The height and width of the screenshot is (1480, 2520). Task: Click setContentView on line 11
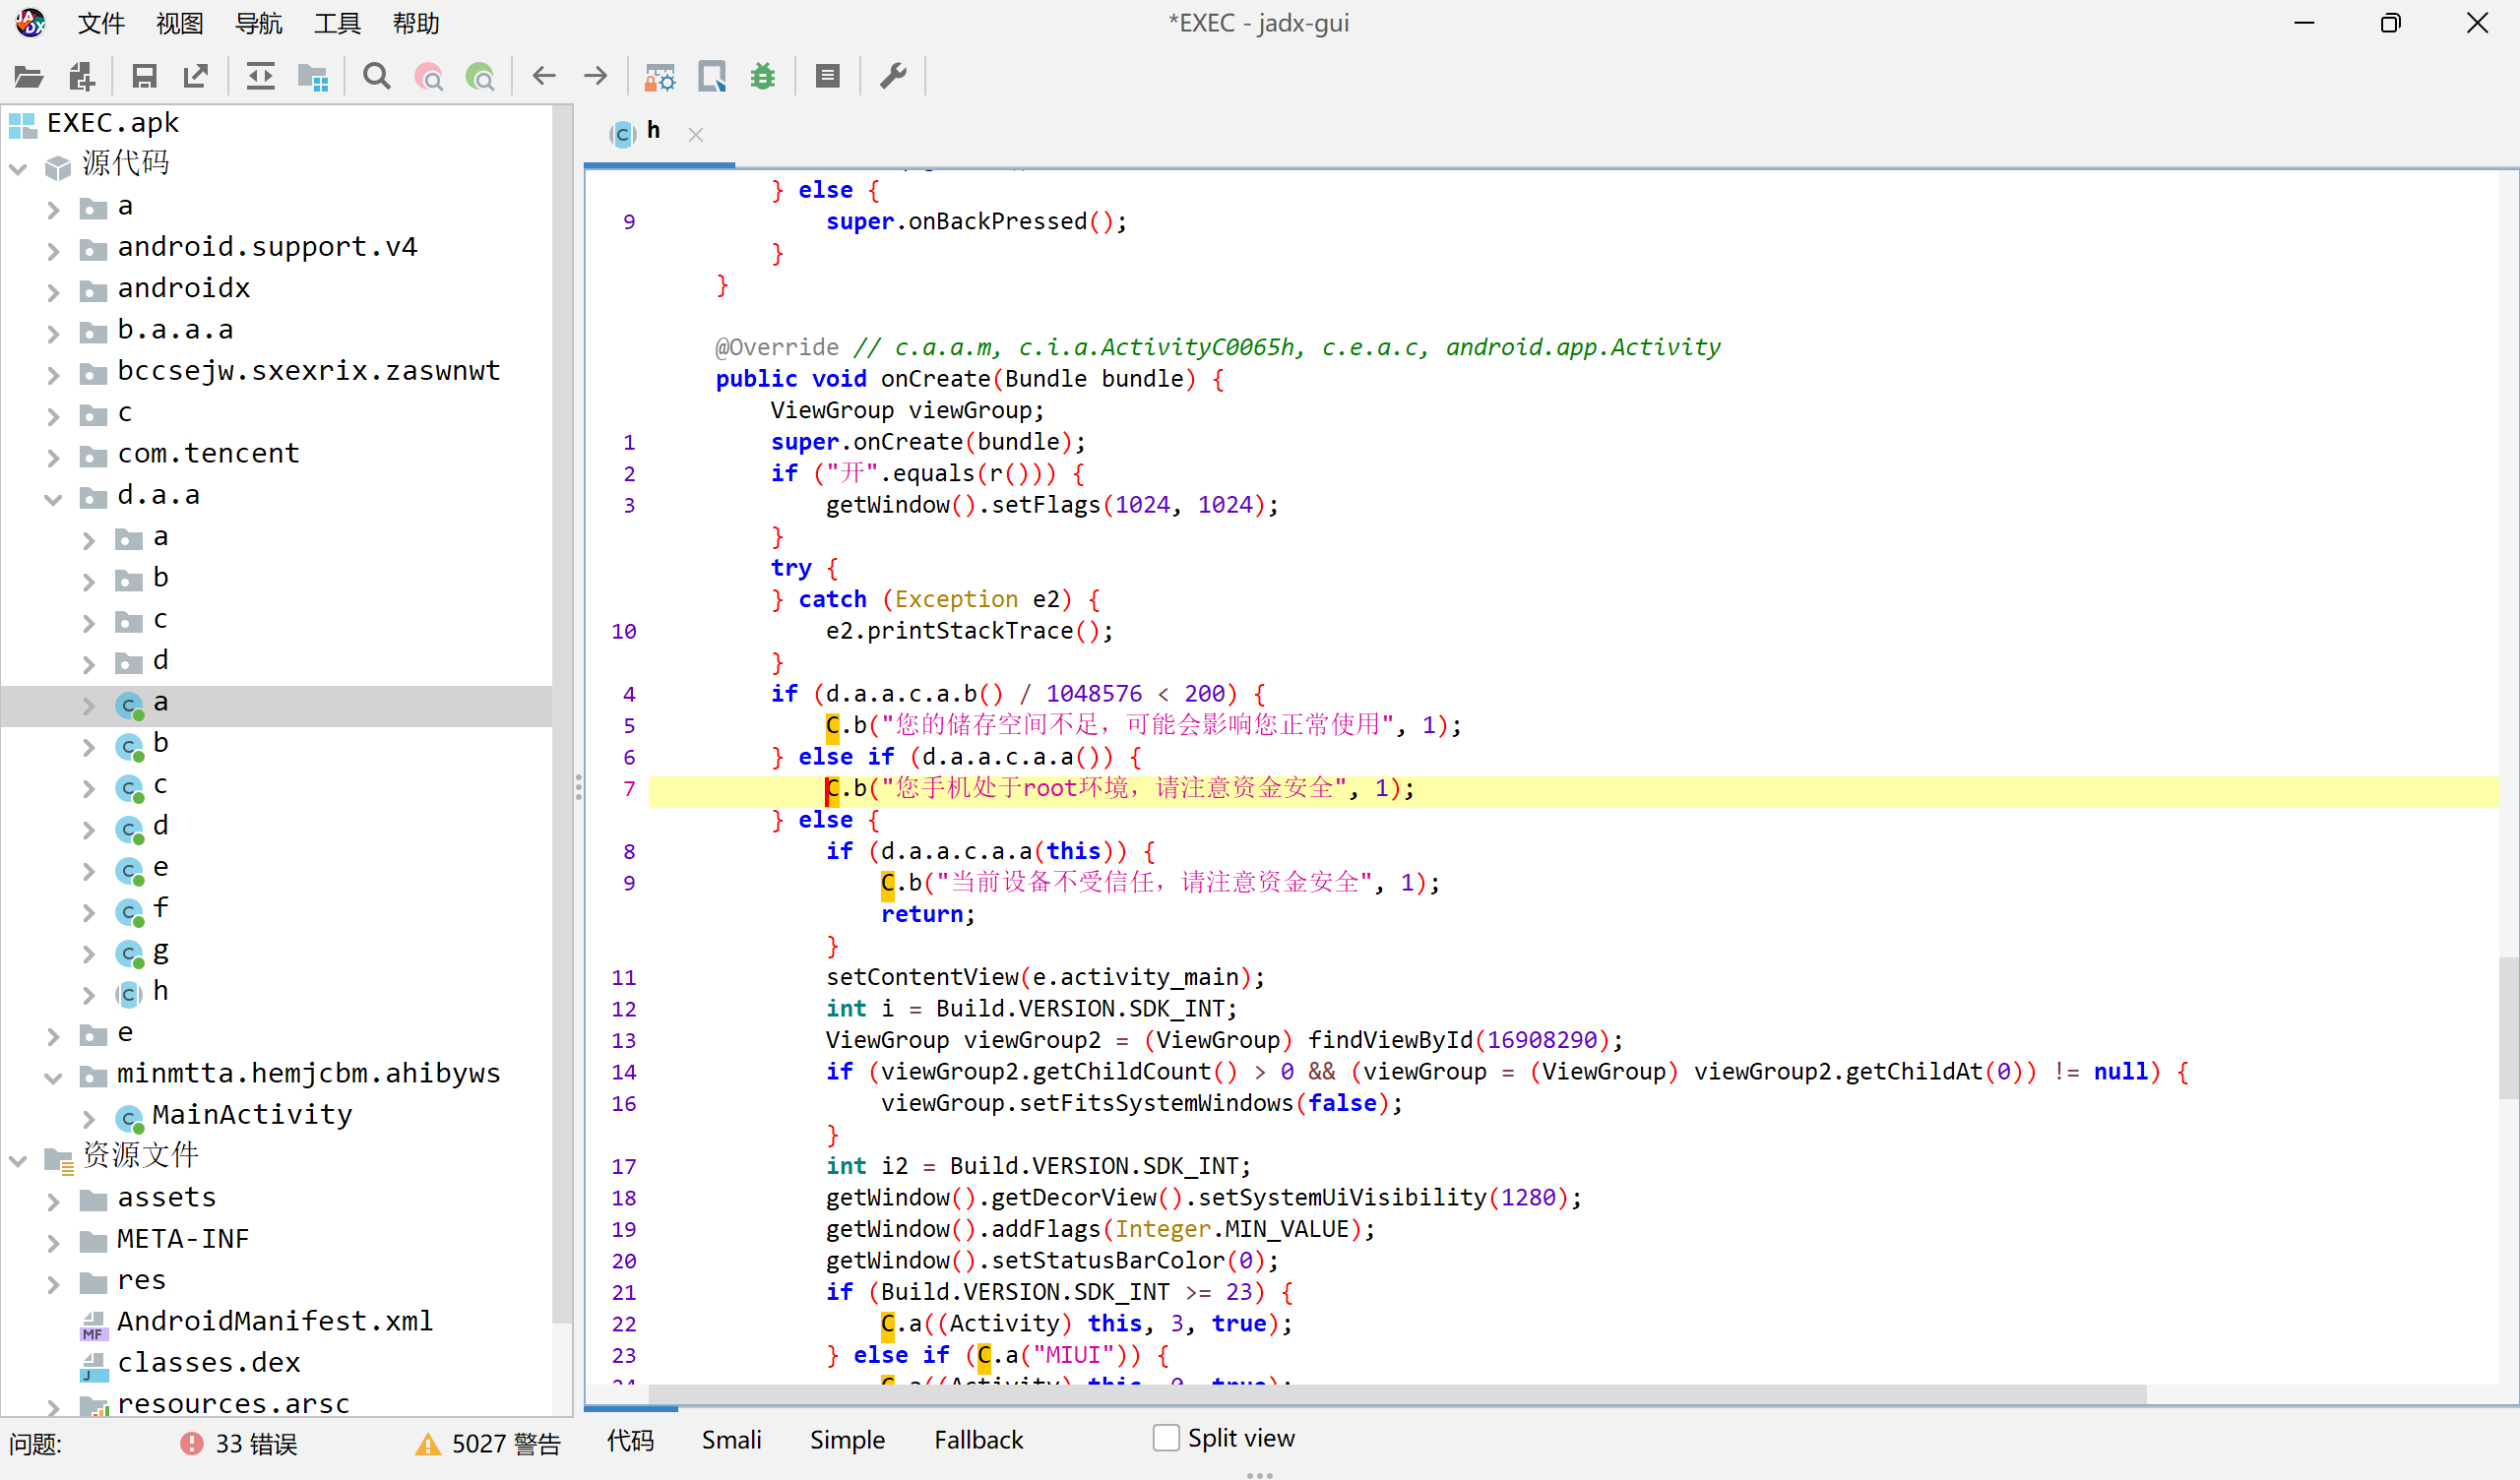922,977
